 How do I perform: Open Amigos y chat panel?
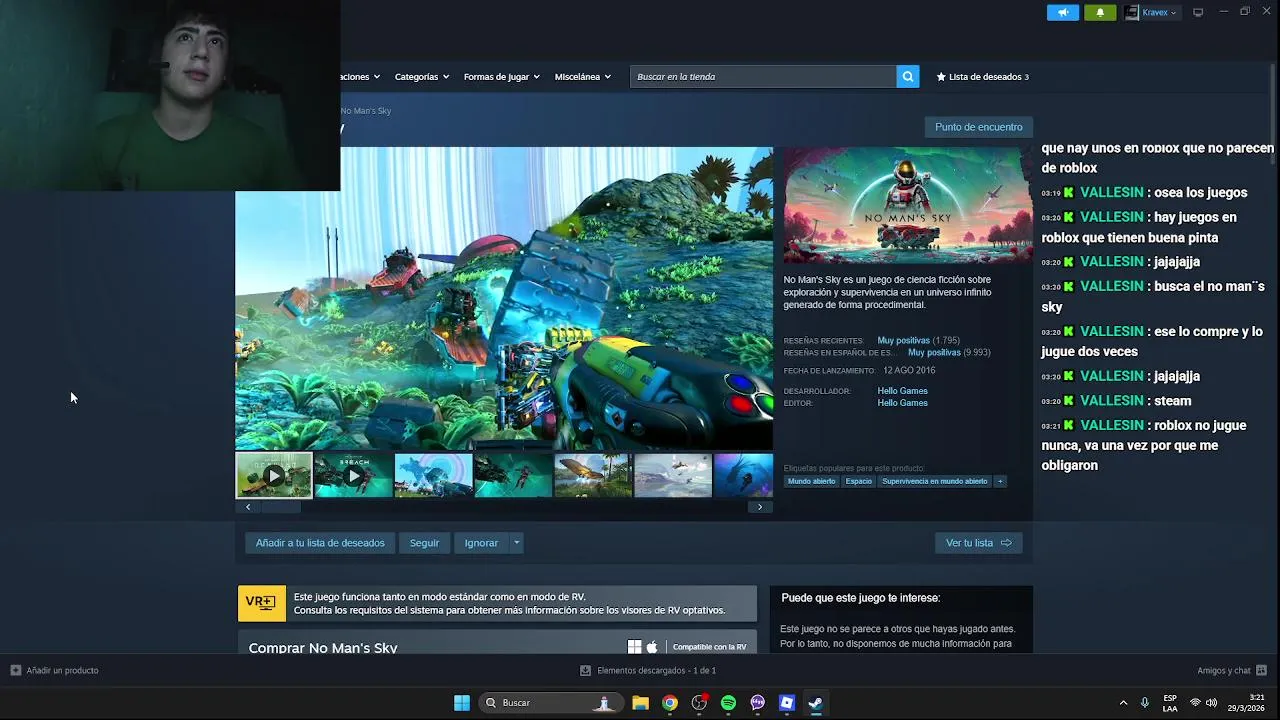pos(1232,670)
